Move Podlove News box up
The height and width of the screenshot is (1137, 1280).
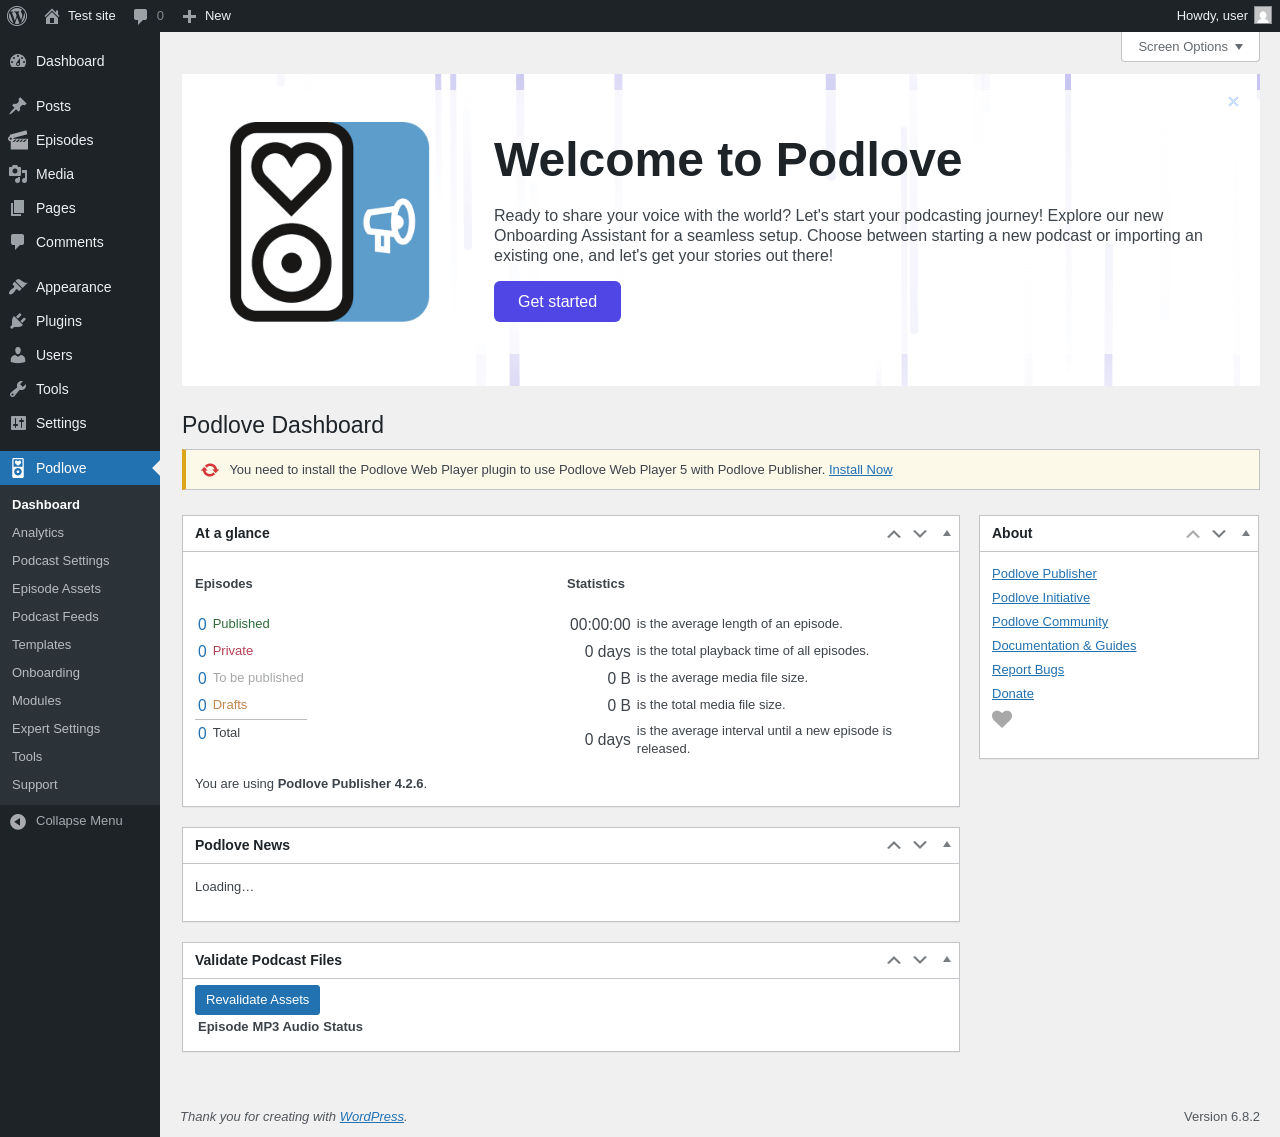894,846
